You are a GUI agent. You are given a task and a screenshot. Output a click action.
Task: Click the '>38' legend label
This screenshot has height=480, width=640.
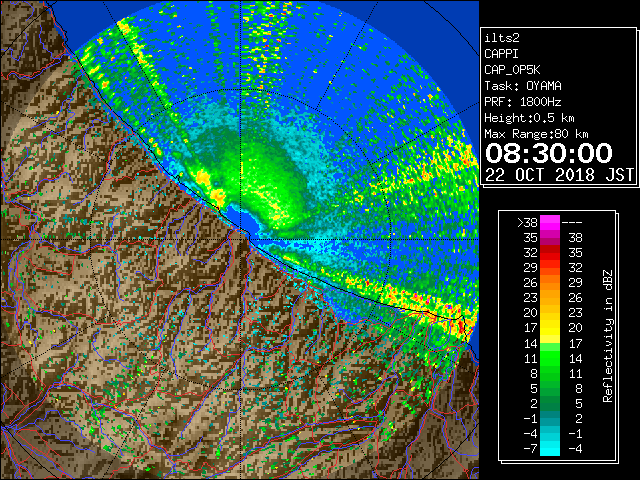tap(528, 222)
